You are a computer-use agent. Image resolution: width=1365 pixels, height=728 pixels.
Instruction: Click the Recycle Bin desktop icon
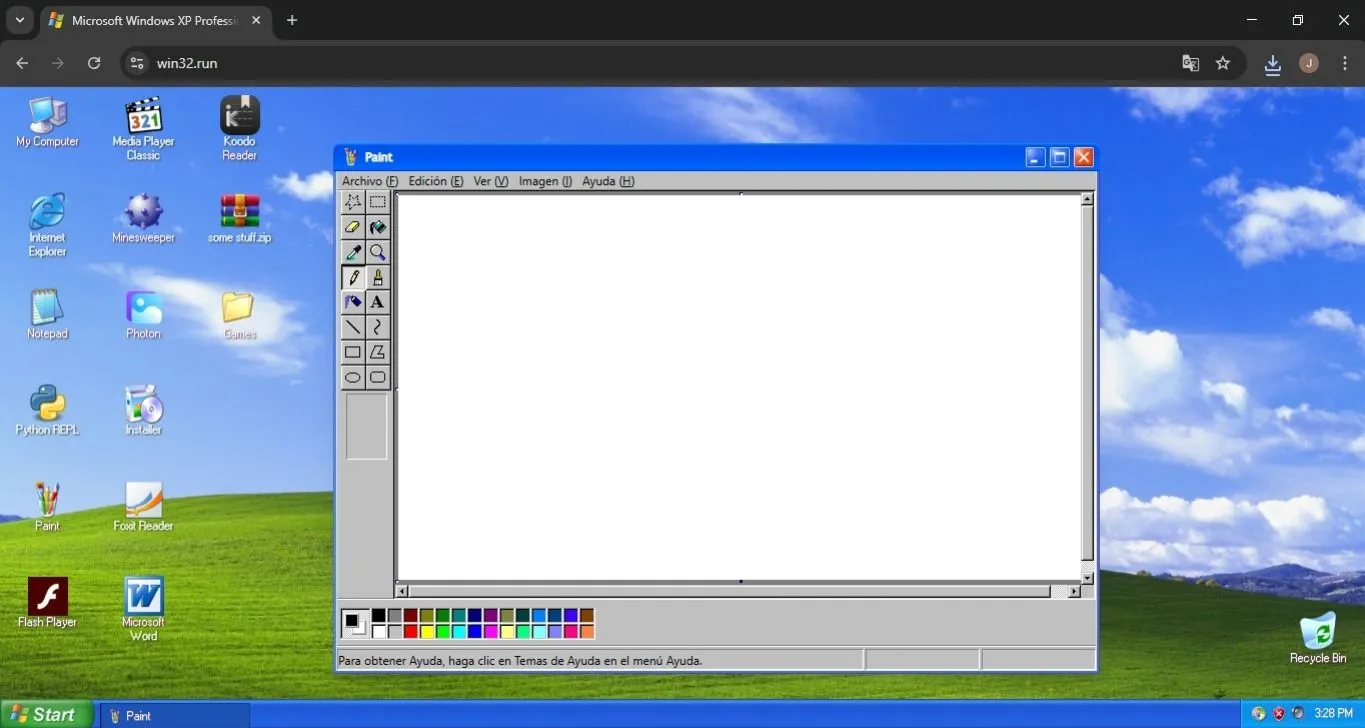(1318, 638)
